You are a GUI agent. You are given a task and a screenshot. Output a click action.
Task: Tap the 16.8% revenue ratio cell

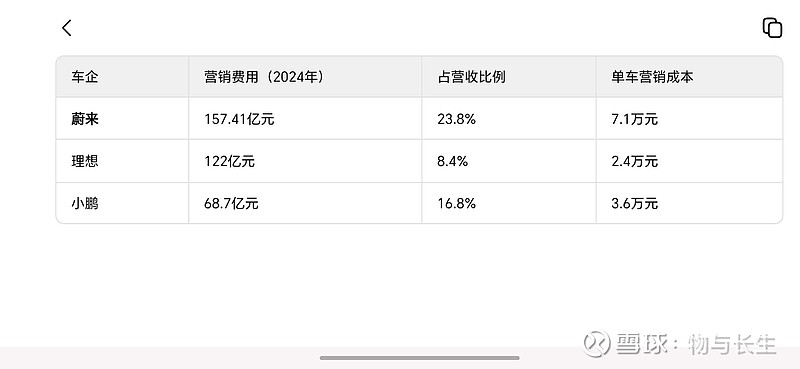(x=456, y=204)
